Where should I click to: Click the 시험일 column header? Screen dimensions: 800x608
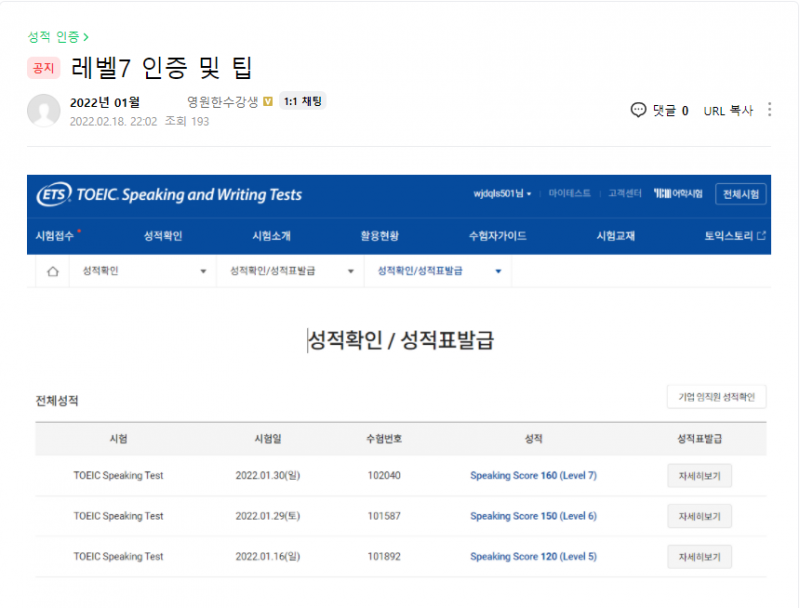coord(268,439)
